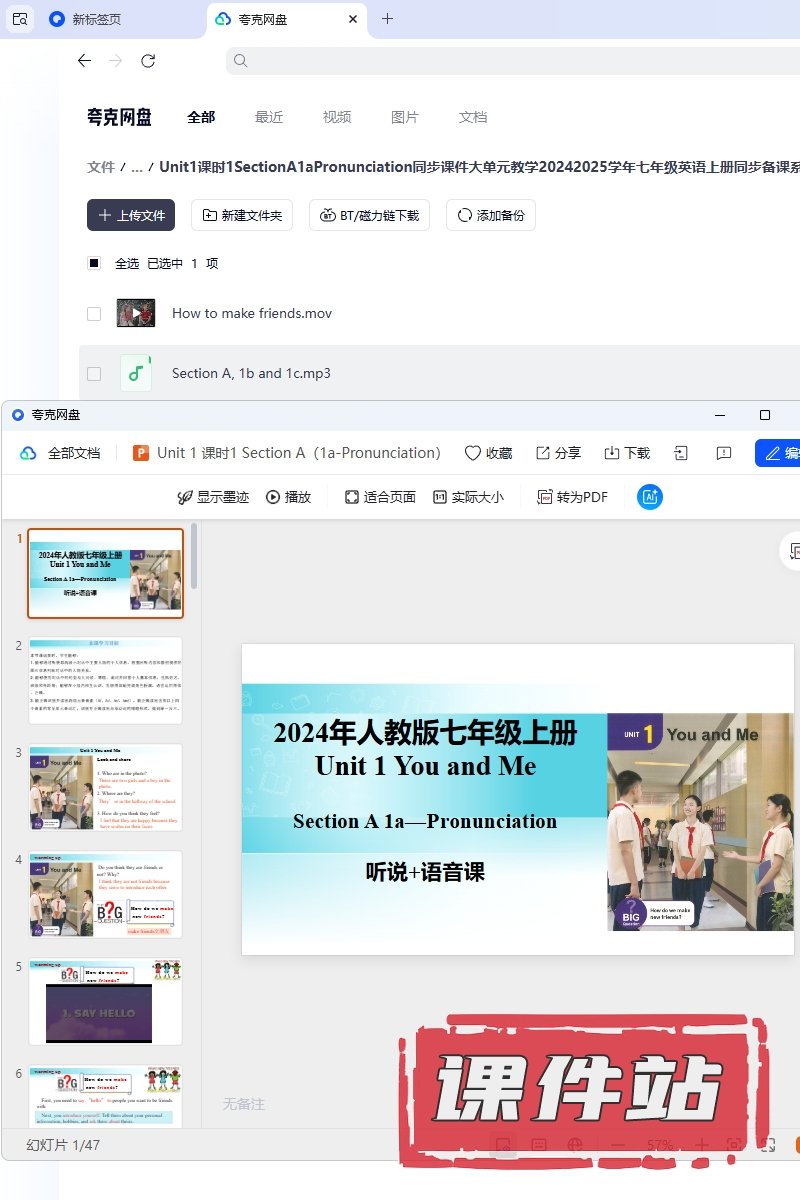Click the 上传文件 upload button
Image resolution: width=800 pixels, height=1200 pixels.
click(131, 215)
